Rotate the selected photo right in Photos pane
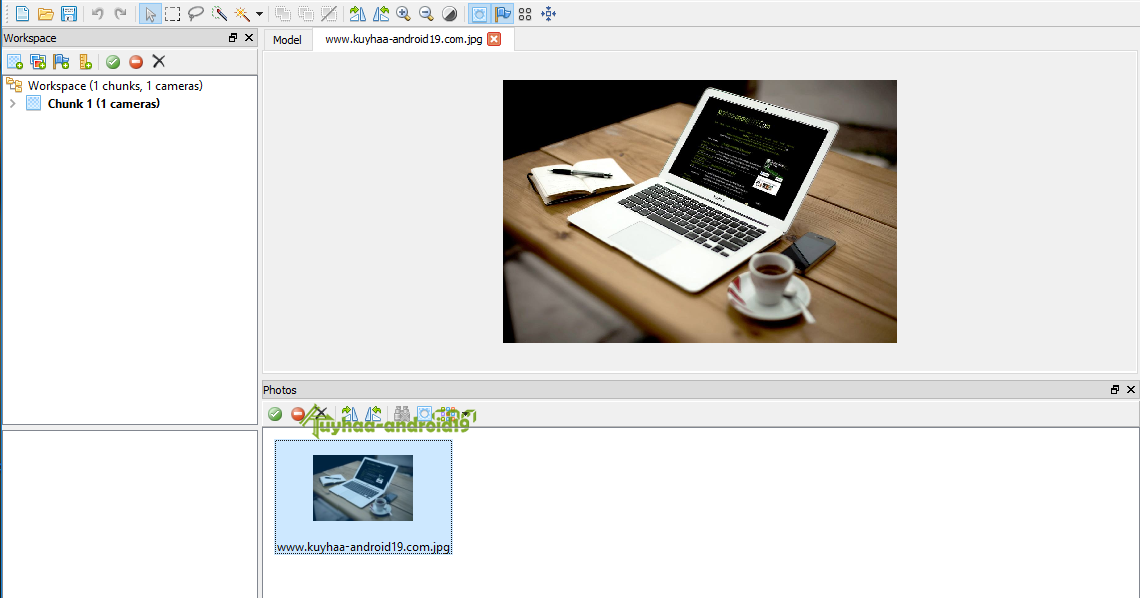Image resolution: width=1140 pixels, height=598 pixels. pyautogui.click(x=349, y=413)
